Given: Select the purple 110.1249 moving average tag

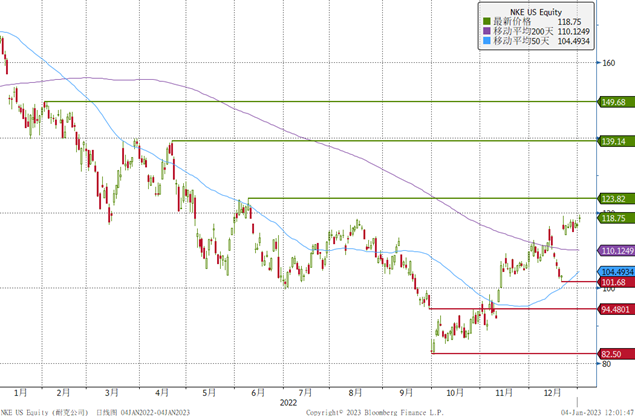Looking at the screenshot, I should 615,250.
